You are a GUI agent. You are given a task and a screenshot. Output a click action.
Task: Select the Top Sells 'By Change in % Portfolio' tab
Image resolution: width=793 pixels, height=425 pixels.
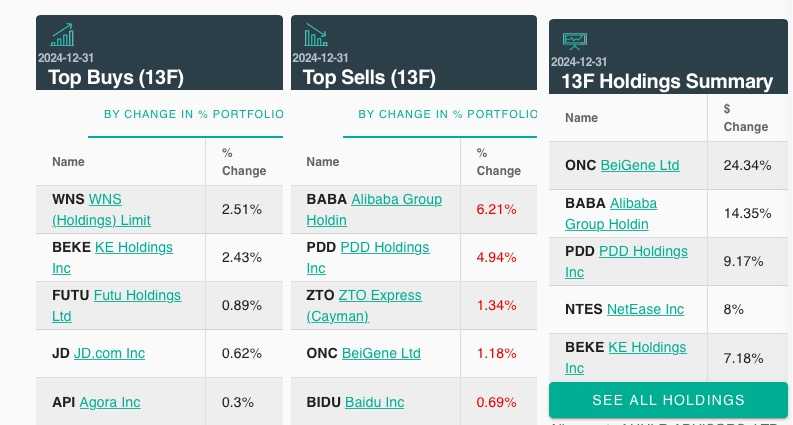pyautogui.click(x=447, y=114)
